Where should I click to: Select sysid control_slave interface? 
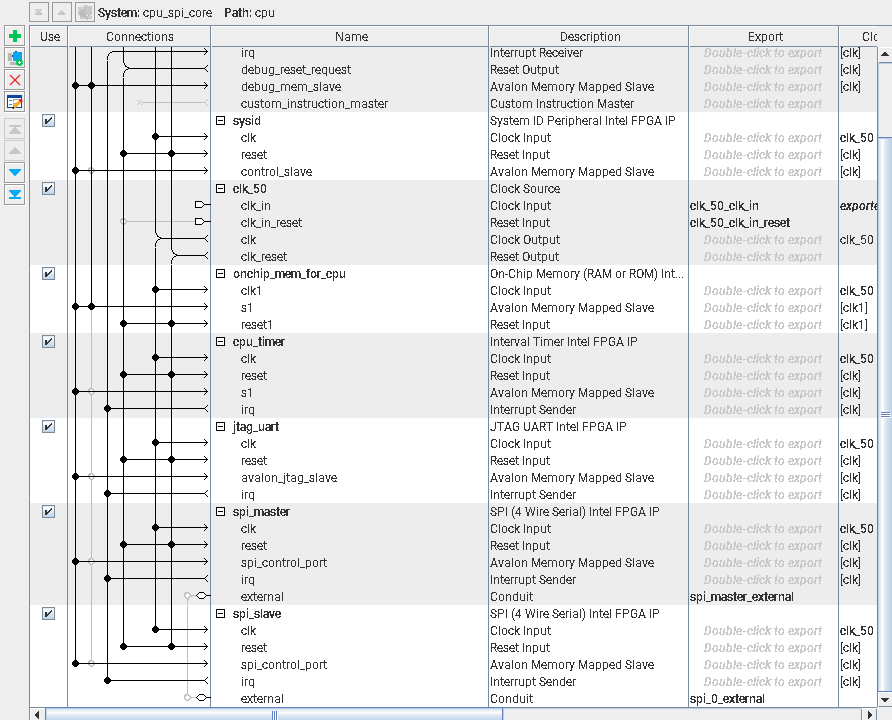pos(276,172)
